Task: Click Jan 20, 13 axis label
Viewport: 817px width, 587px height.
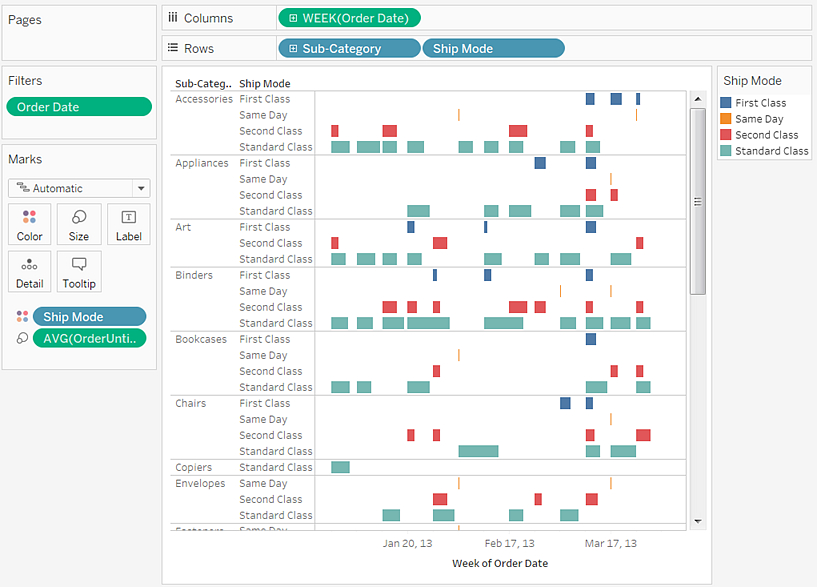Action: 407,543
